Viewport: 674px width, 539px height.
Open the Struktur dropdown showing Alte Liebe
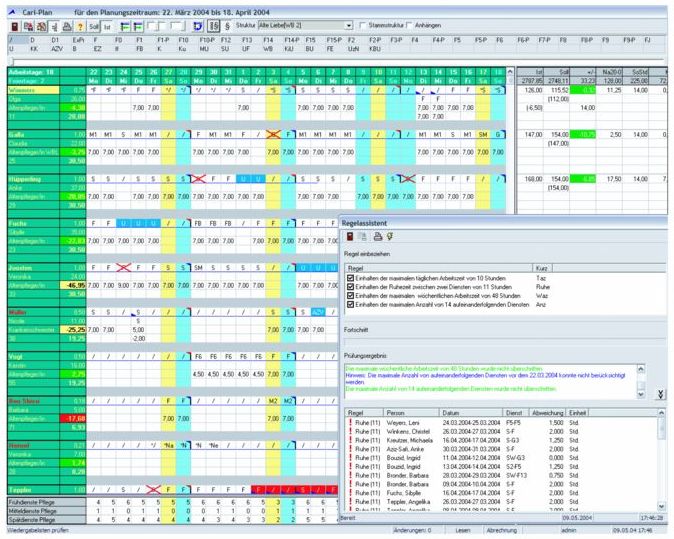[x=348, y=23]
